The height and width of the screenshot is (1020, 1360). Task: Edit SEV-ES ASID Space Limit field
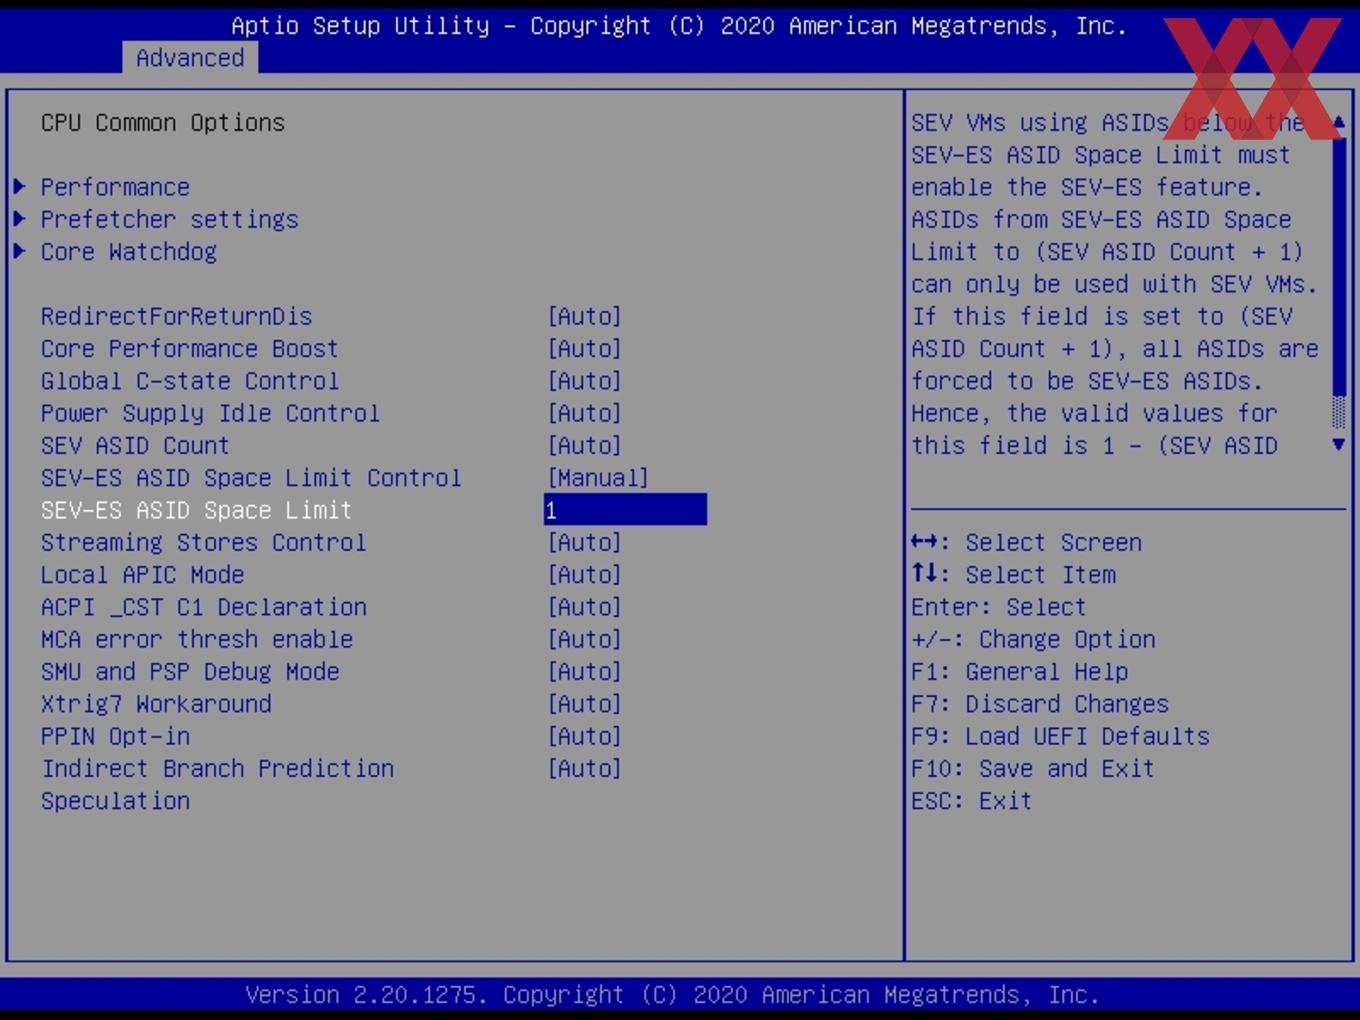pyautogui.click(x=625, y=510)
